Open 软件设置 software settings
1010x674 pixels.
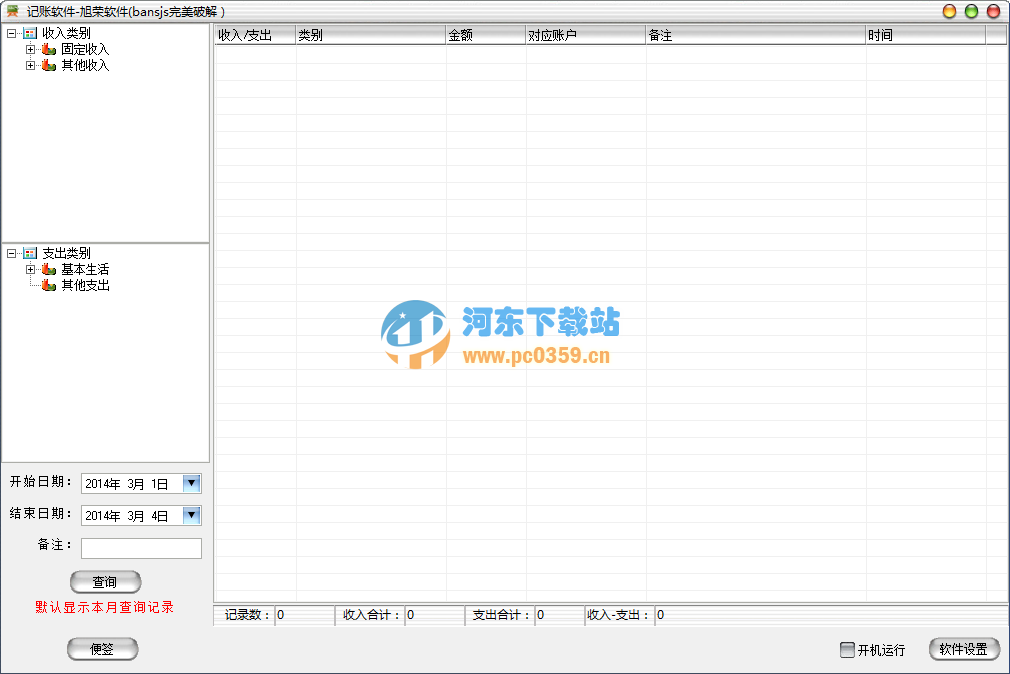(963, 649)
